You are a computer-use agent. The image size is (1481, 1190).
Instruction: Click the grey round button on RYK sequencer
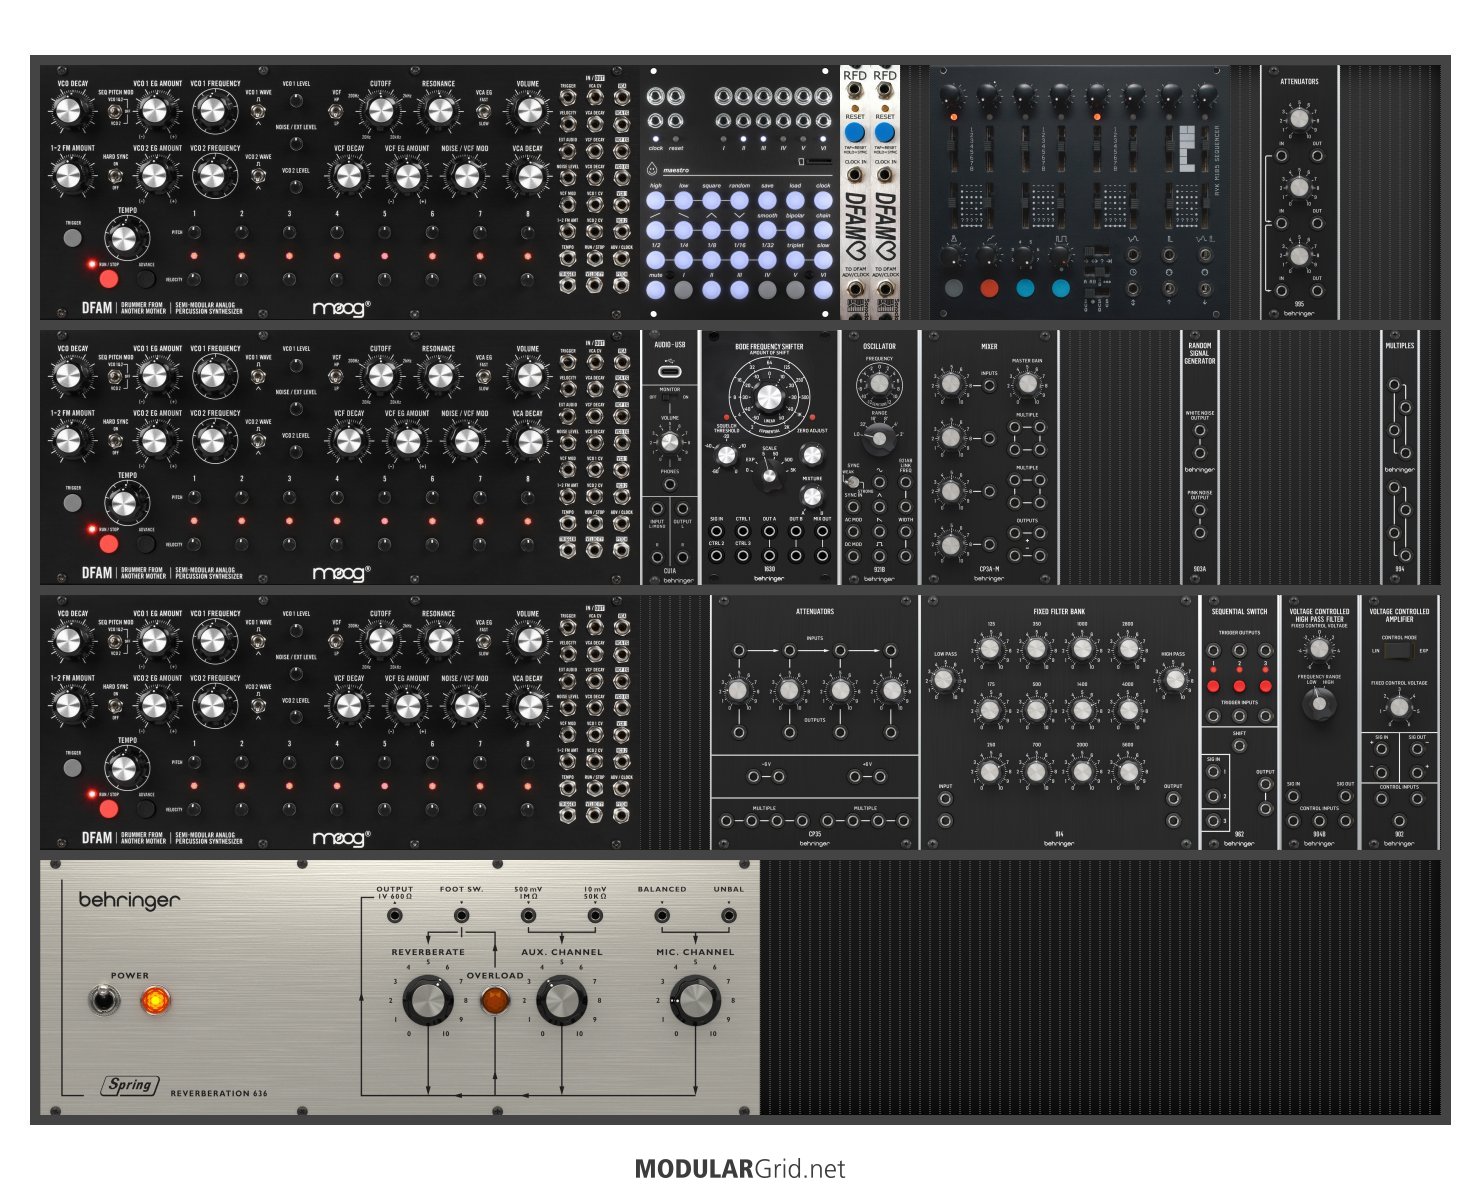pos(953,289)
